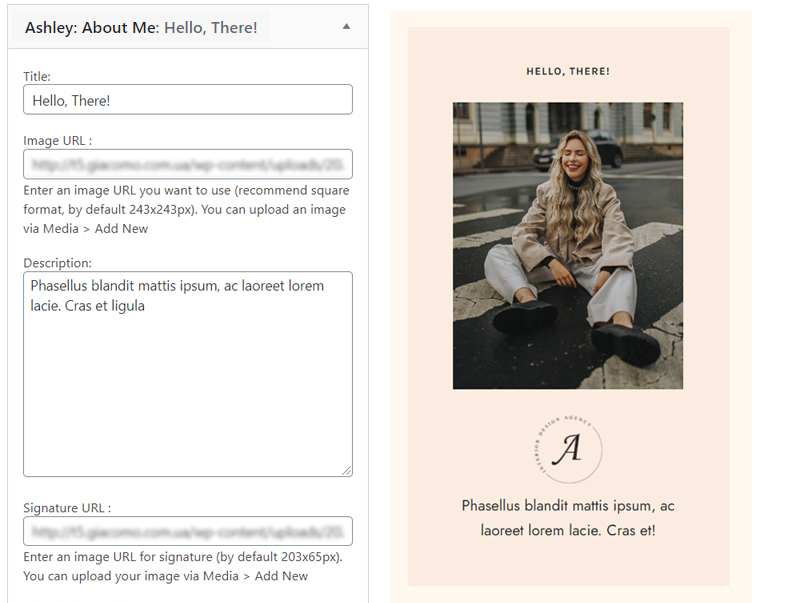
Task: Click inside the Image URL field
Action: point(187,164)
